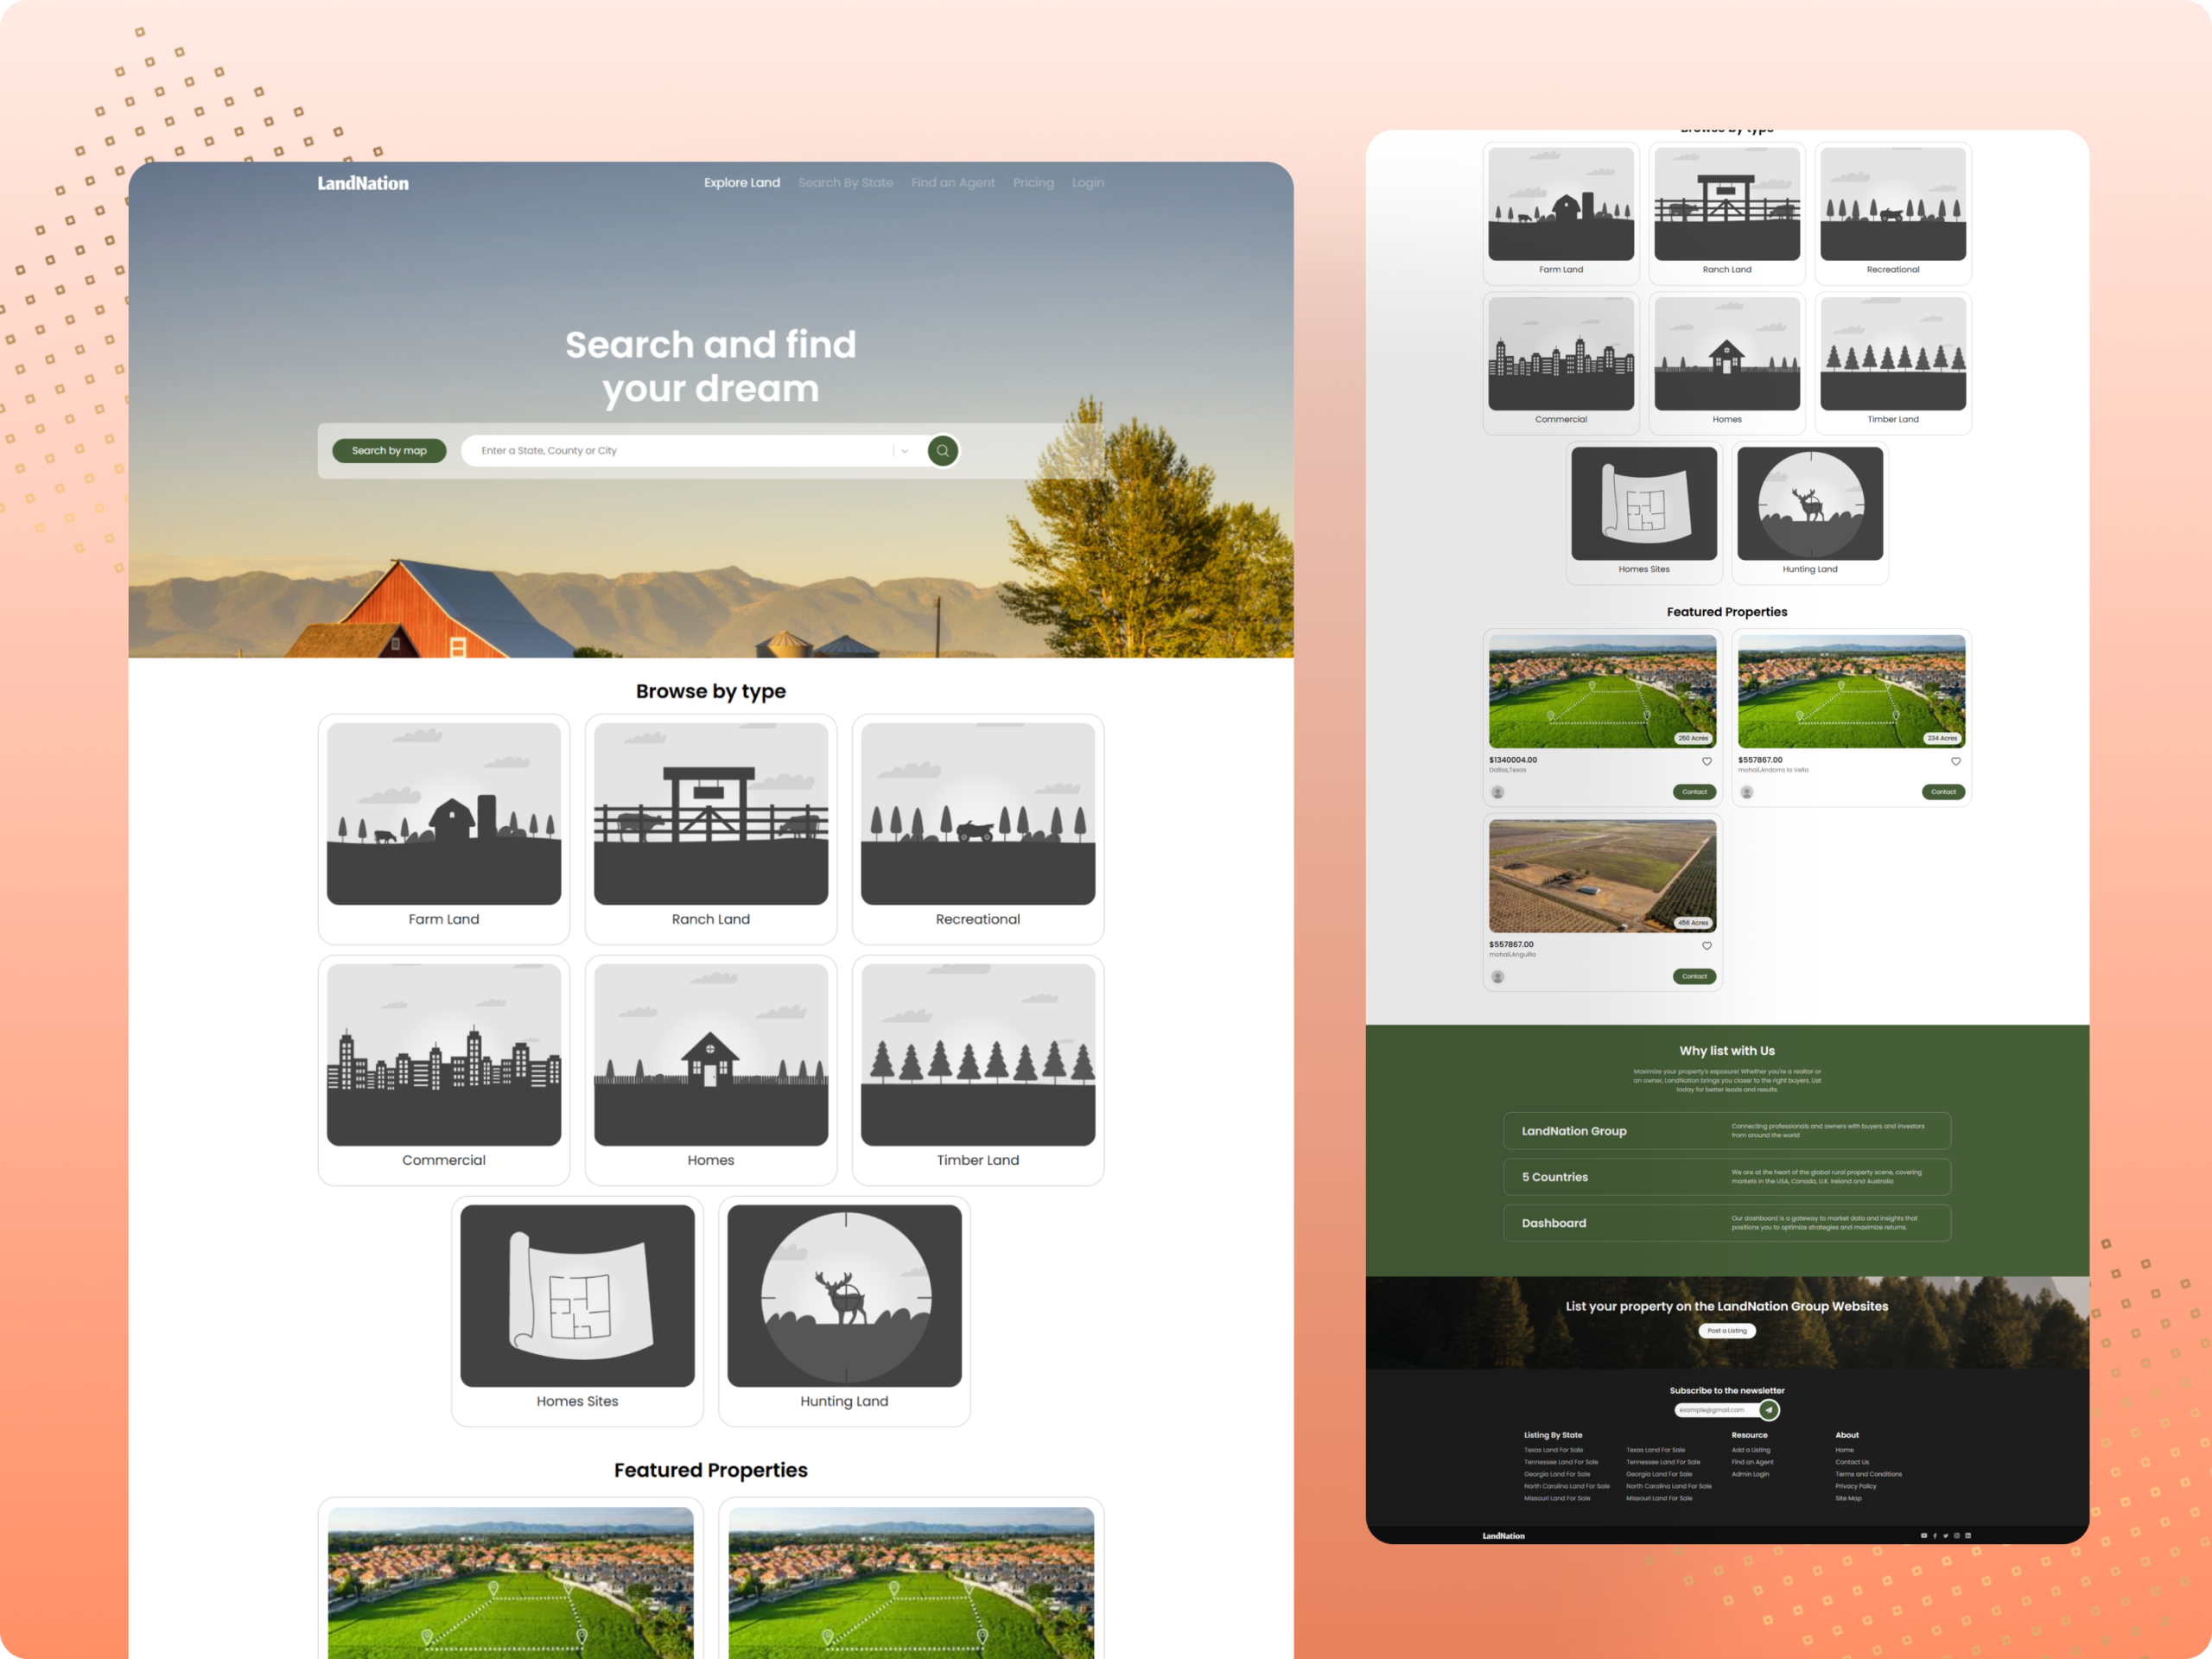2212x1659 pixels.
Task: Click the Search by map button
Action: [389, 451]
